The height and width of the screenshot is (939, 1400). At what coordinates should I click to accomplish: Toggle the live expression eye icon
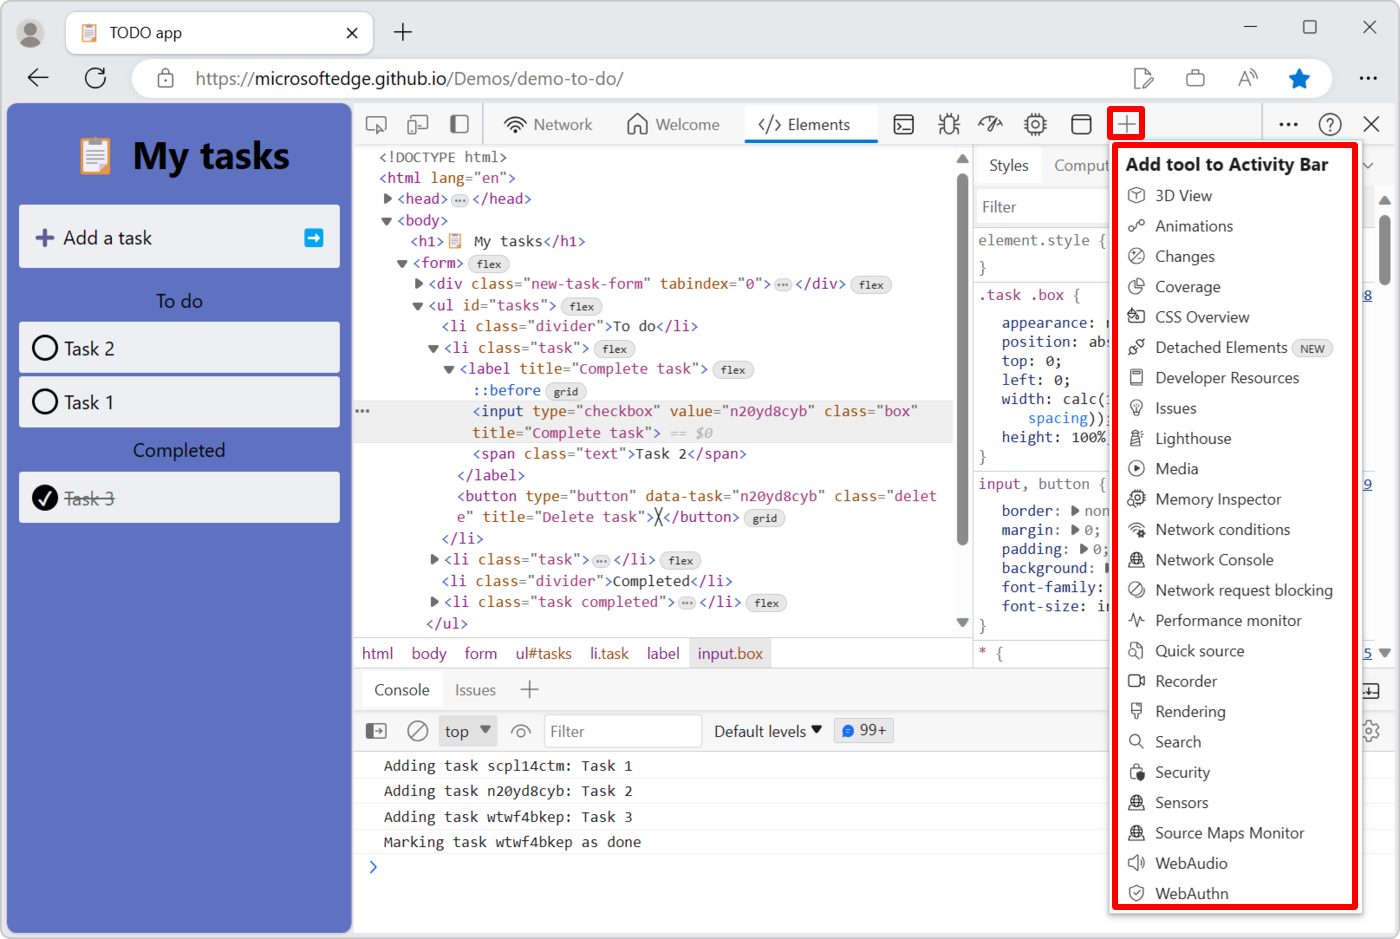click(x=520, y=731)
